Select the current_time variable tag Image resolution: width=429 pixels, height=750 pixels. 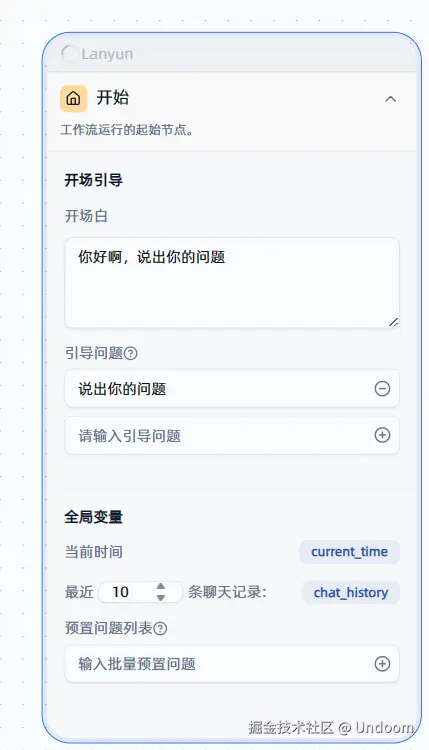coord(350,552)
